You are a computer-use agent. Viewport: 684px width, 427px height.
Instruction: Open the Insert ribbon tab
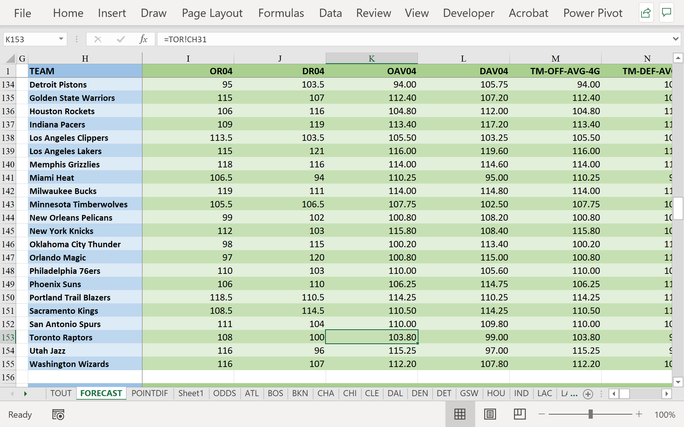click(x=112, y=13)
